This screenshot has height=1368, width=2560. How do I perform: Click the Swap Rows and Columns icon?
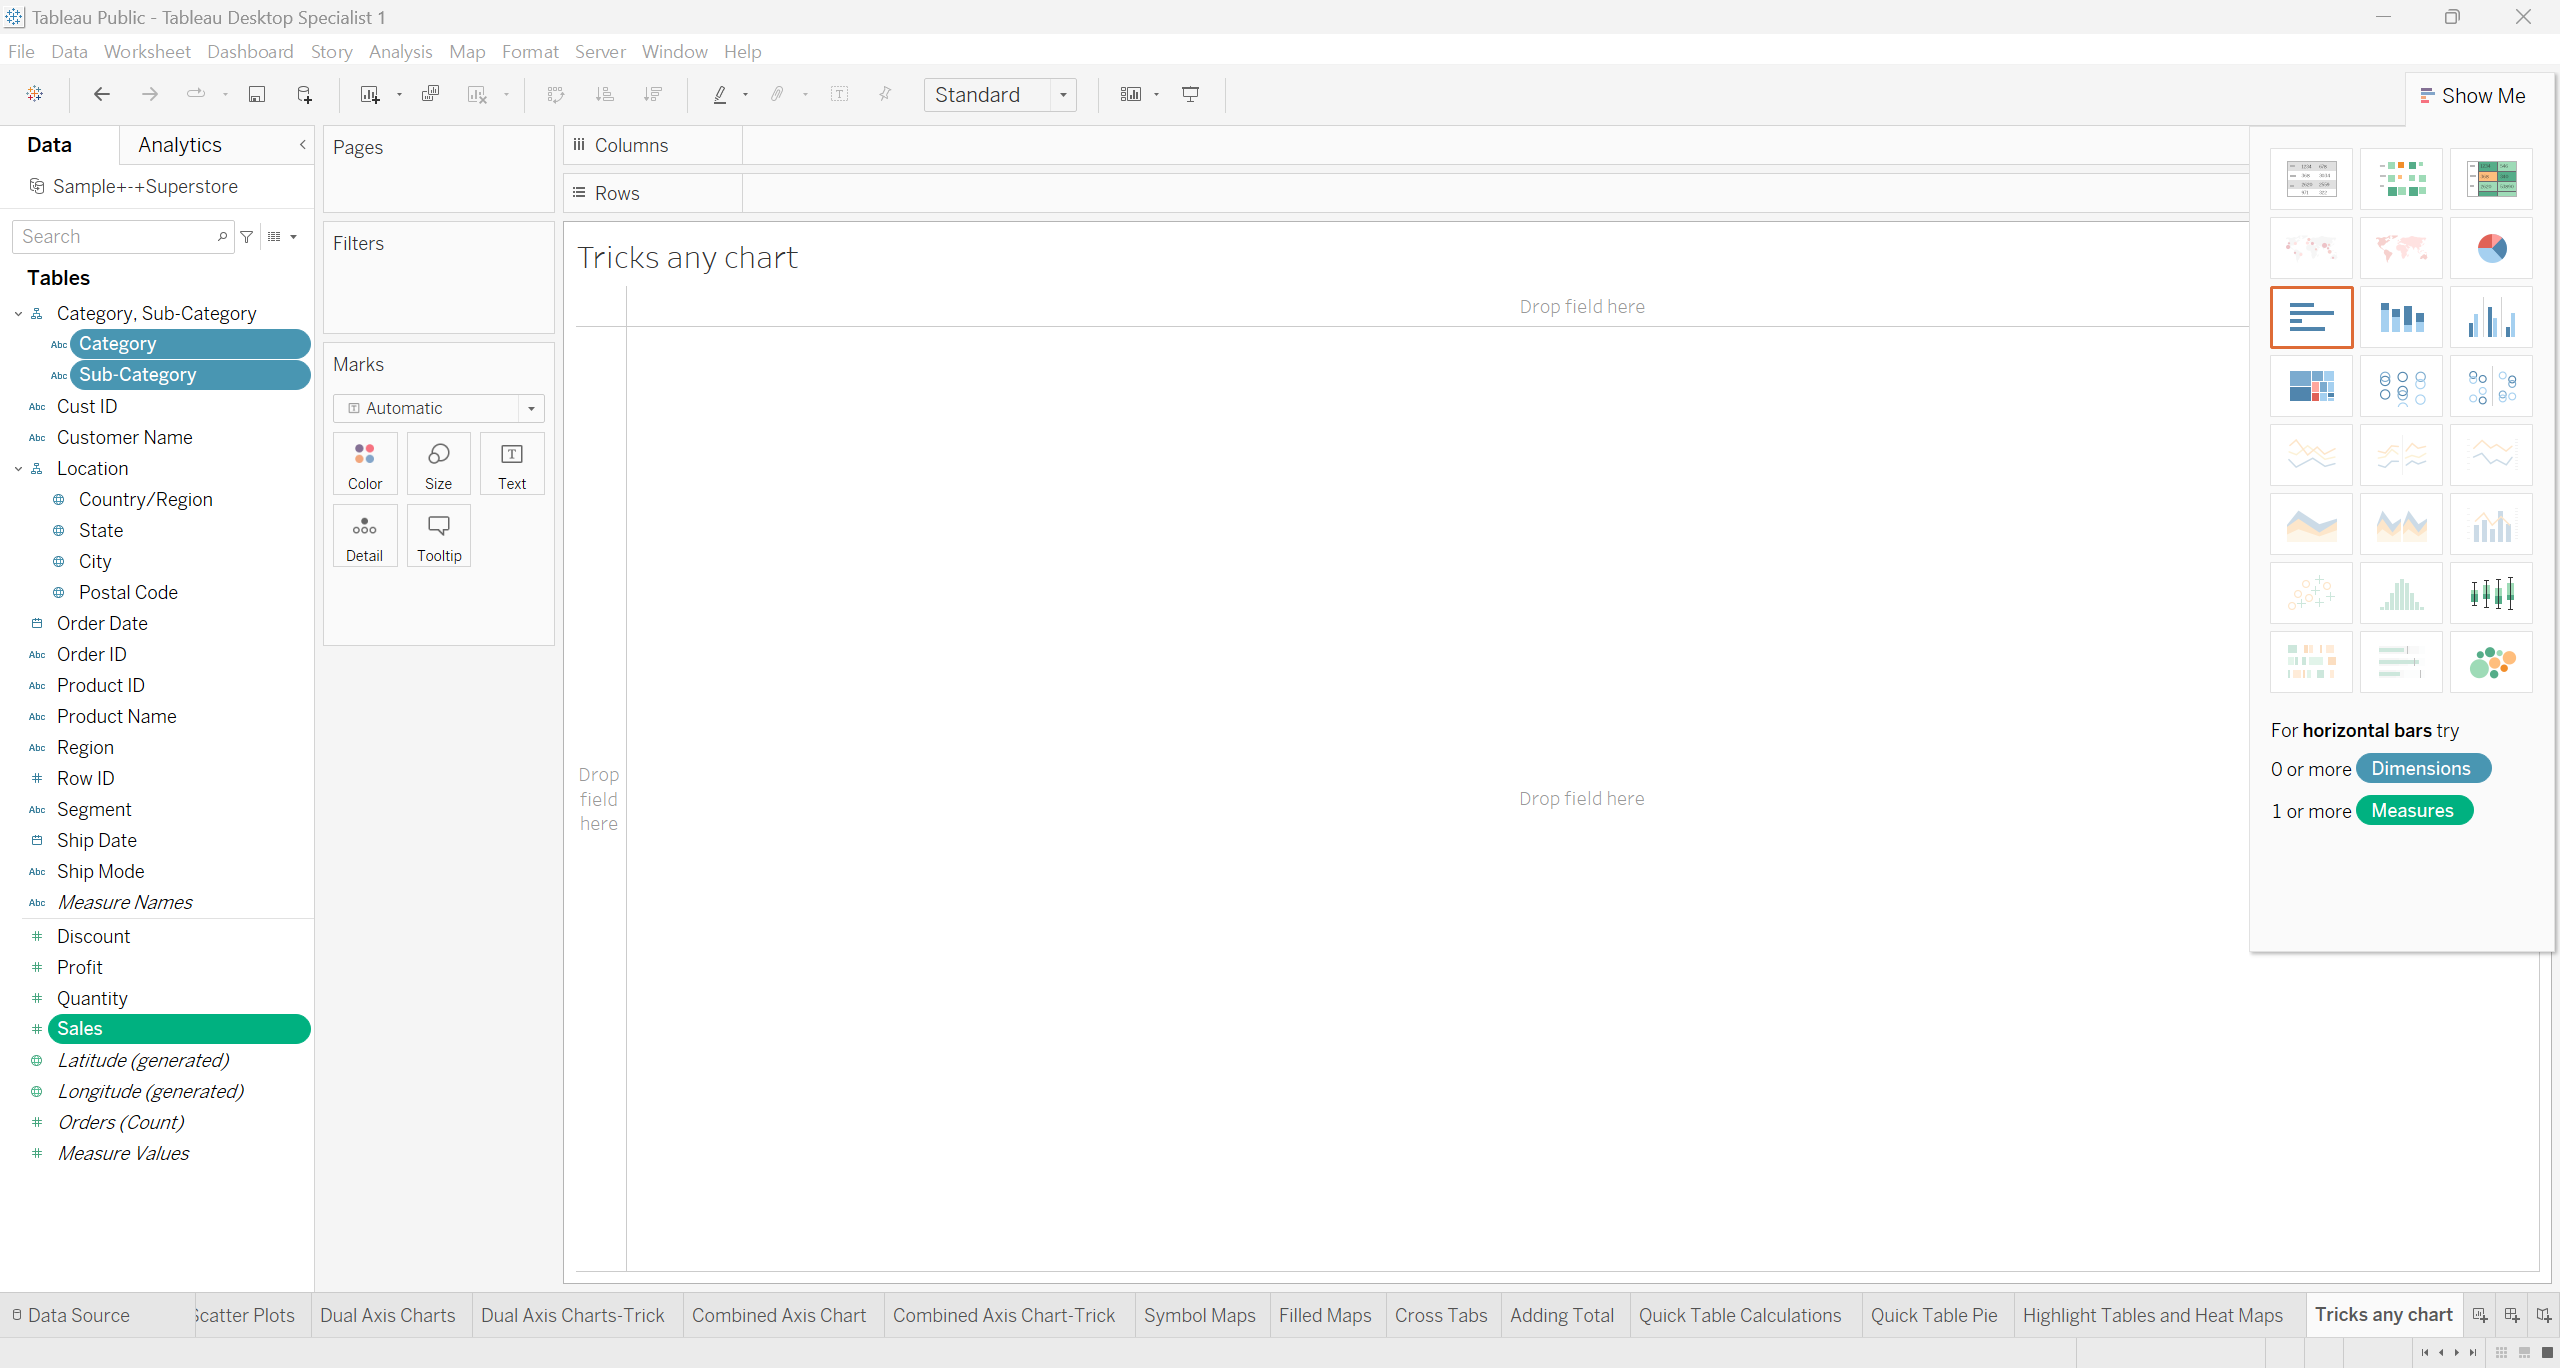(556, 94)
